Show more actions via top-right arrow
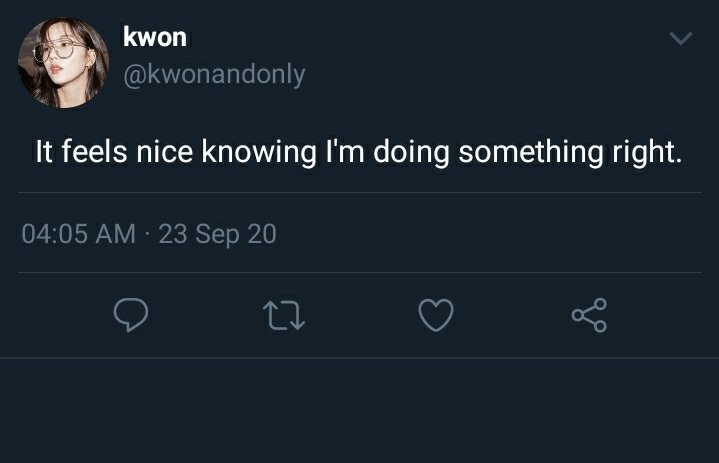The height and width of the screenshot is (463, 719). click(x=680, y=38)
